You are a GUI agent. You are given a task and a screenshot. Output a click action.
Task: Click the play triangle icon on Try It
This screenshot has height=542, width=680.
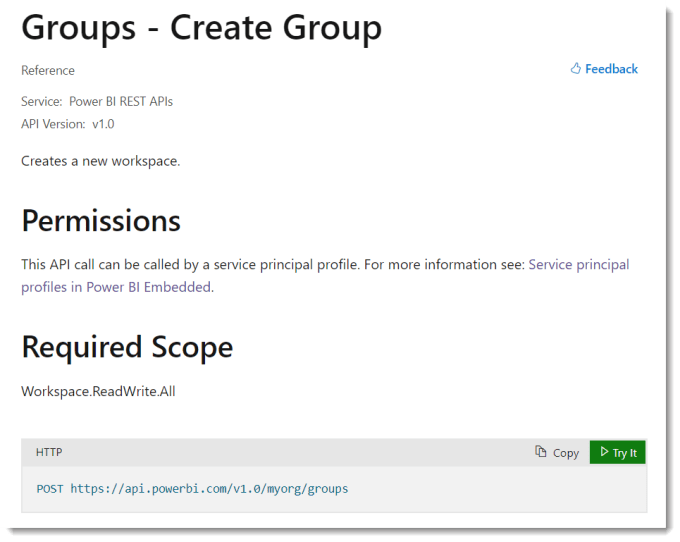[x=604, y=452]
